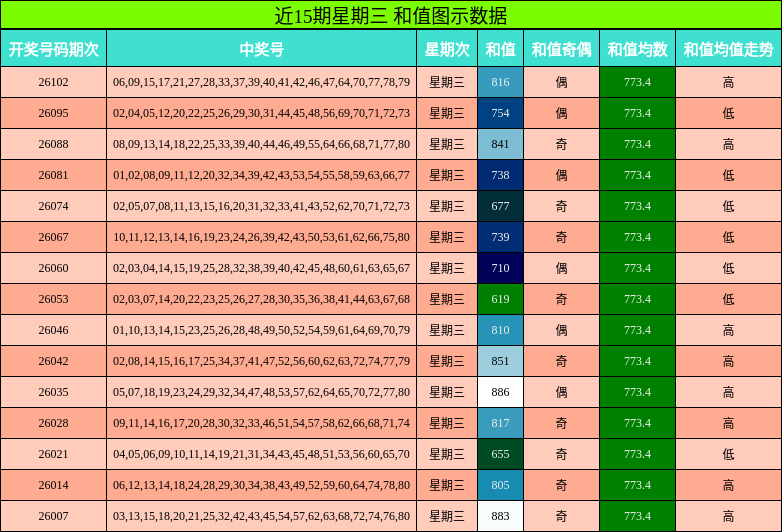Click winning numbers starting 04,05,06,09

[261, 454]
